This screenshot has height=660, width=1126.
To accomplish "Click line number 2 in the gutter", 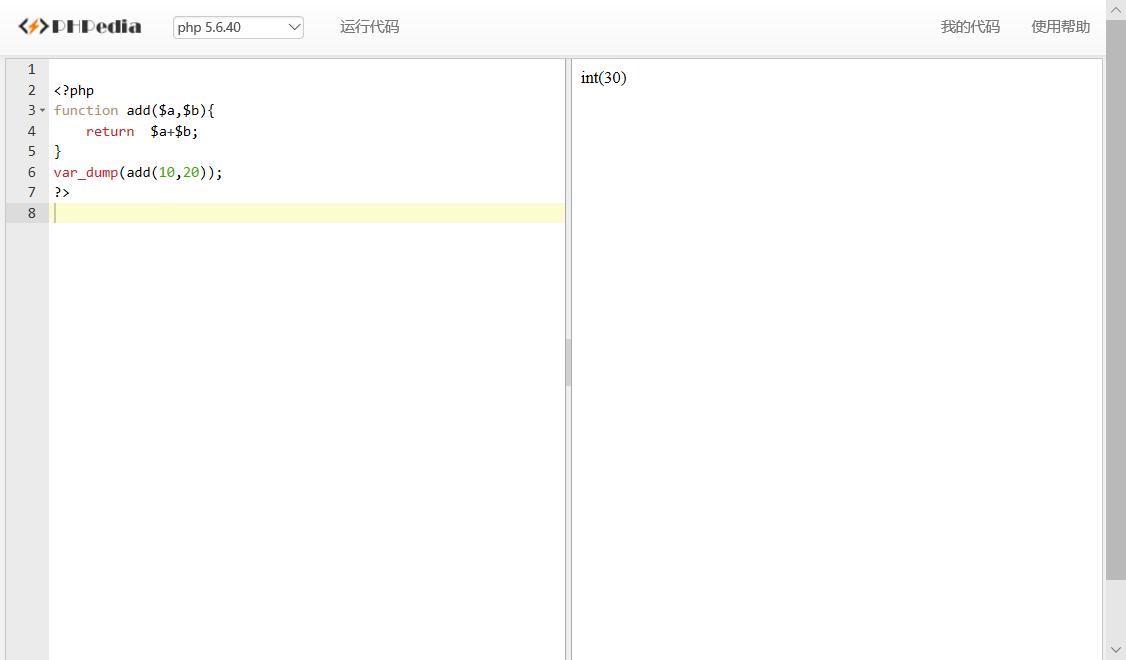I will pyautogui.click(x=32, y=90).
